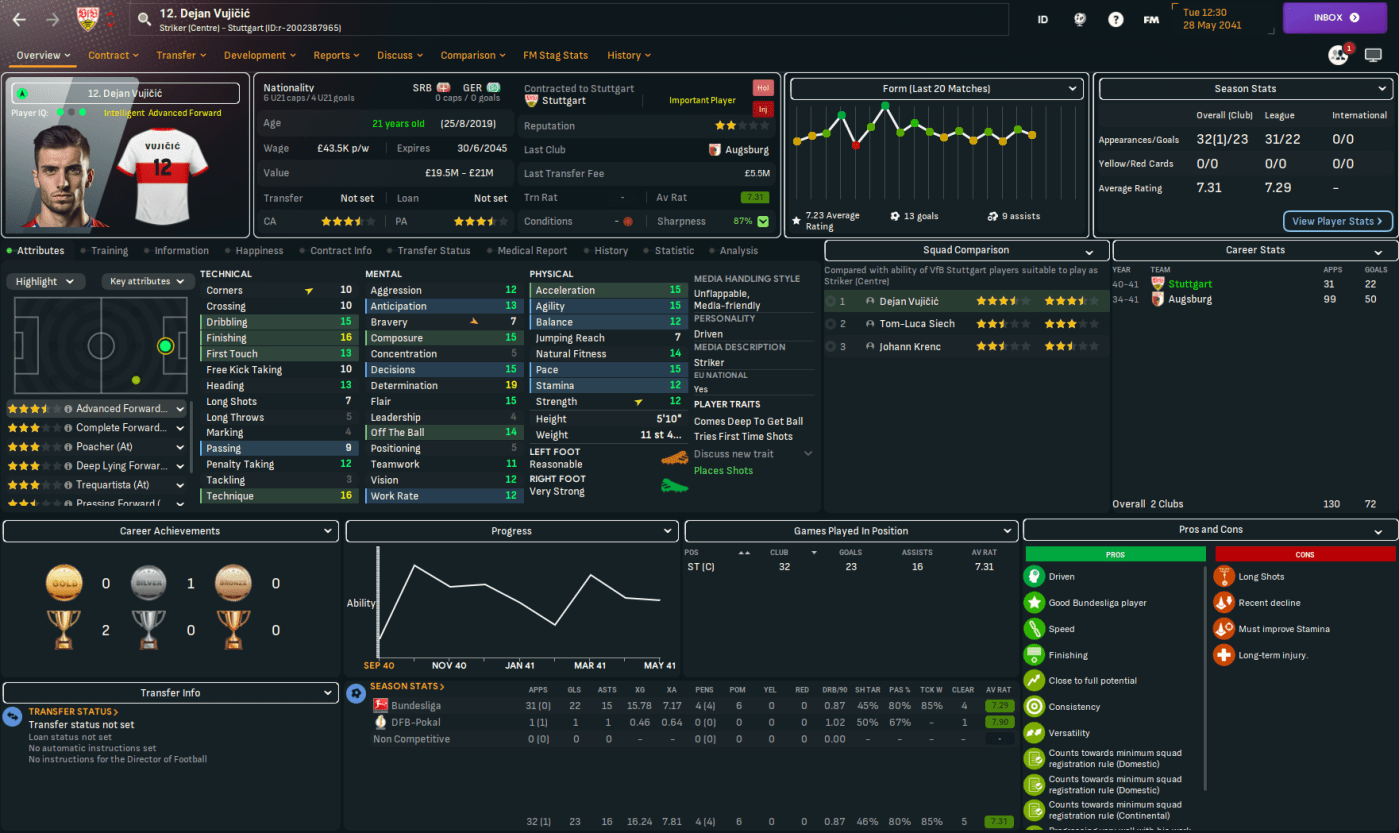Select the green striker position dot on pitch
The width and height of the screenshot is (1399, 833).
click(165, 346)
